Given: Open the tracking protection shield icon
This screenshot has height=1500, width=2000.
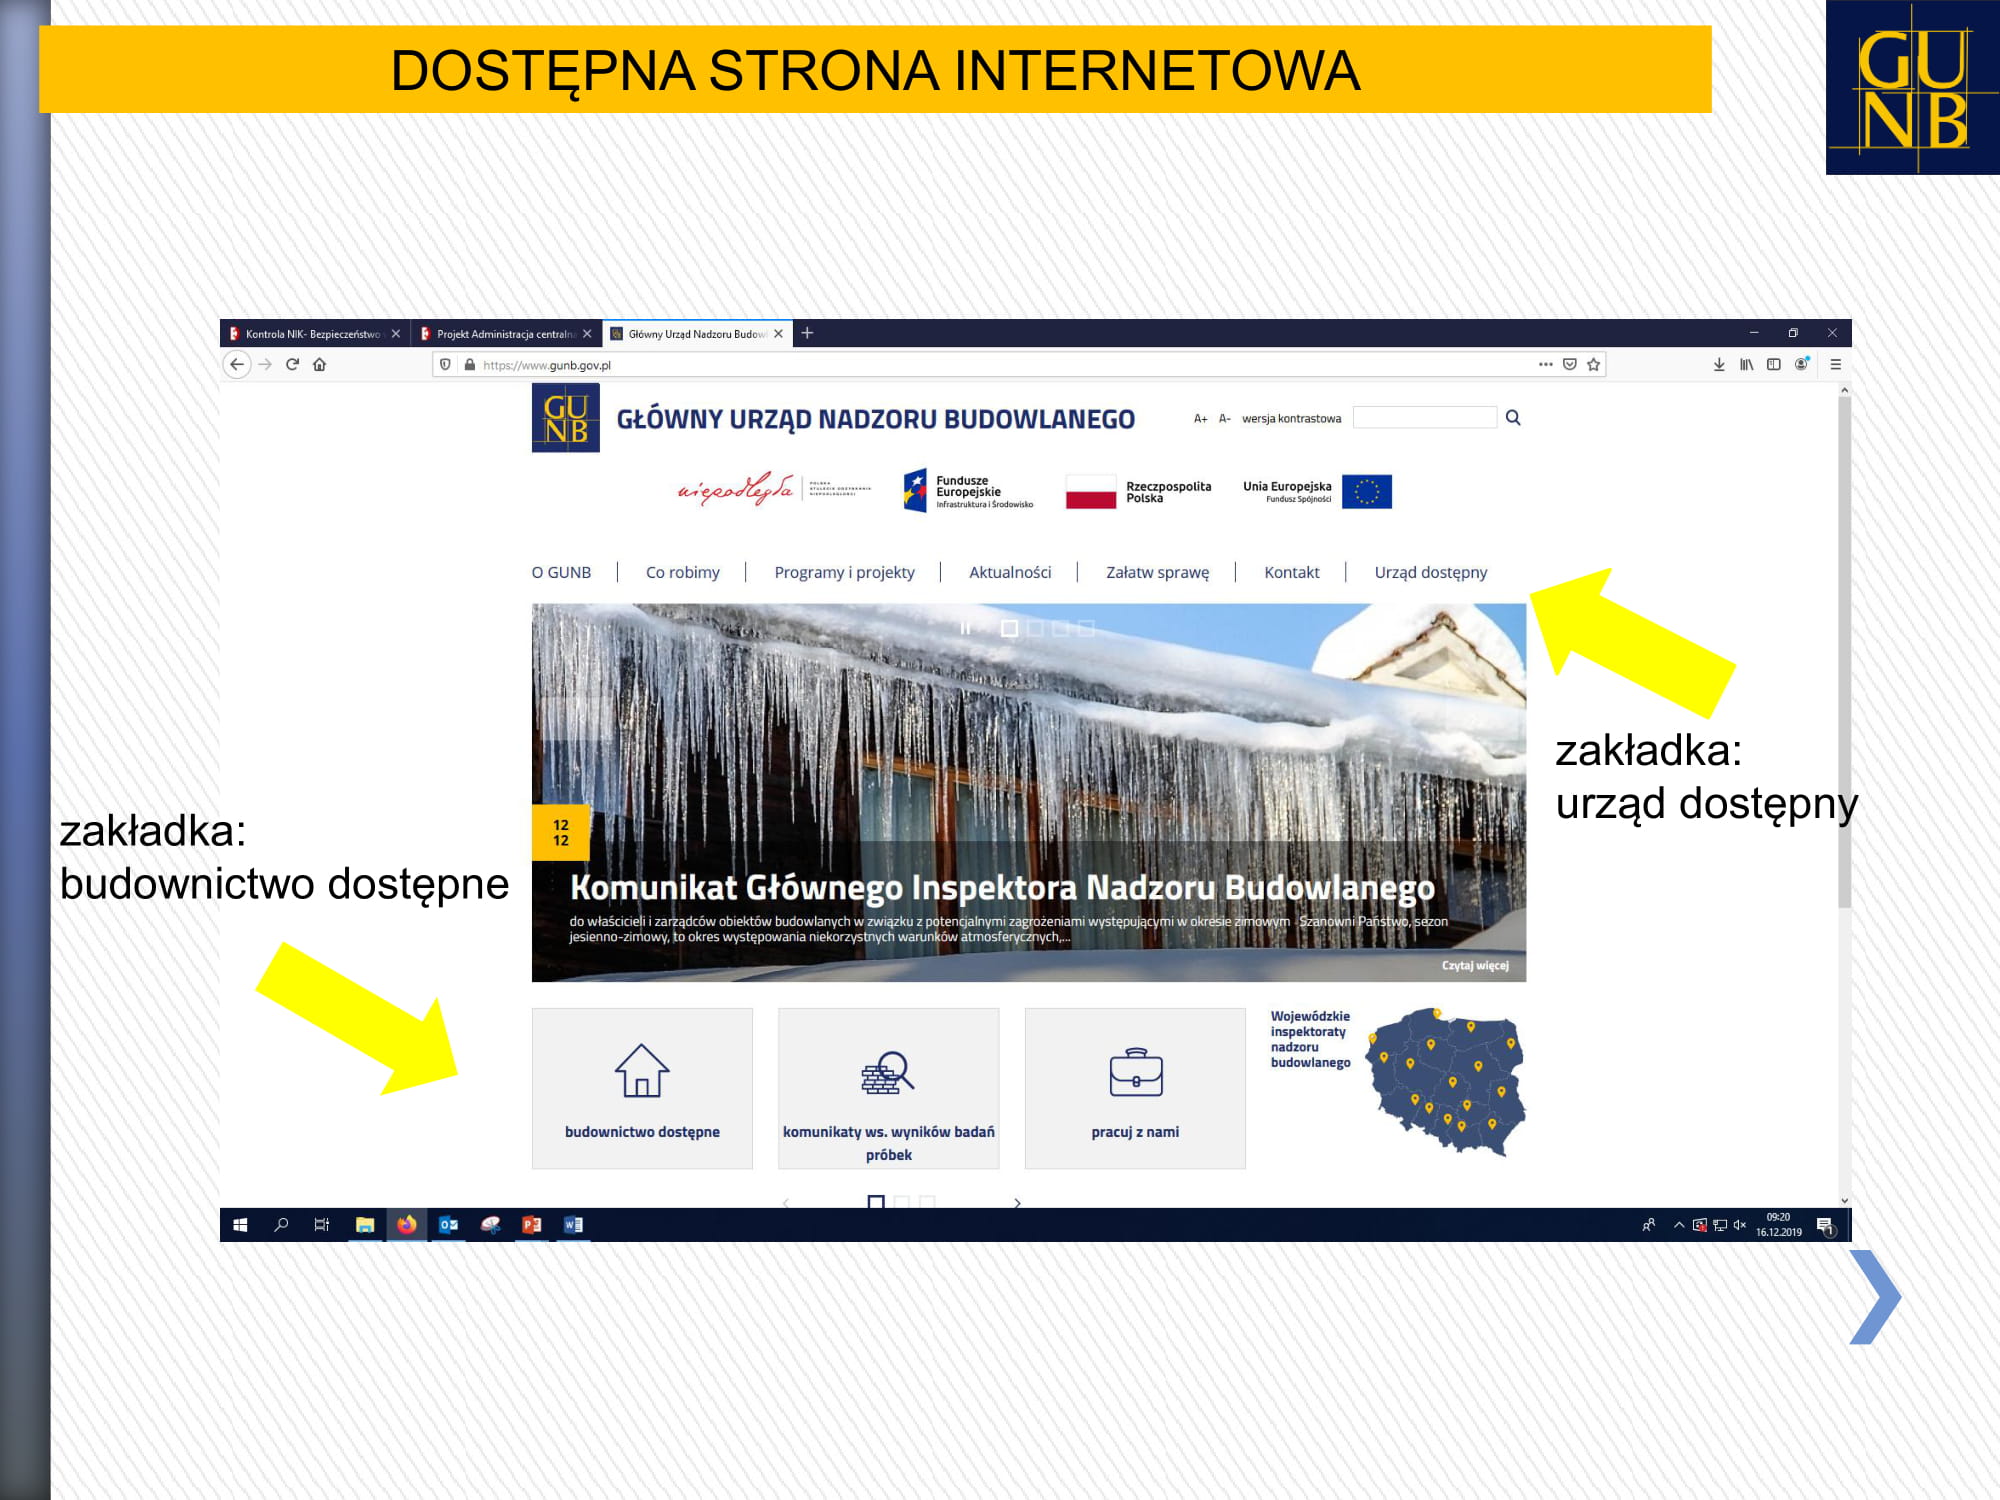Looking at the screenshot, I should pyautogui.click(x=446, y=365).
